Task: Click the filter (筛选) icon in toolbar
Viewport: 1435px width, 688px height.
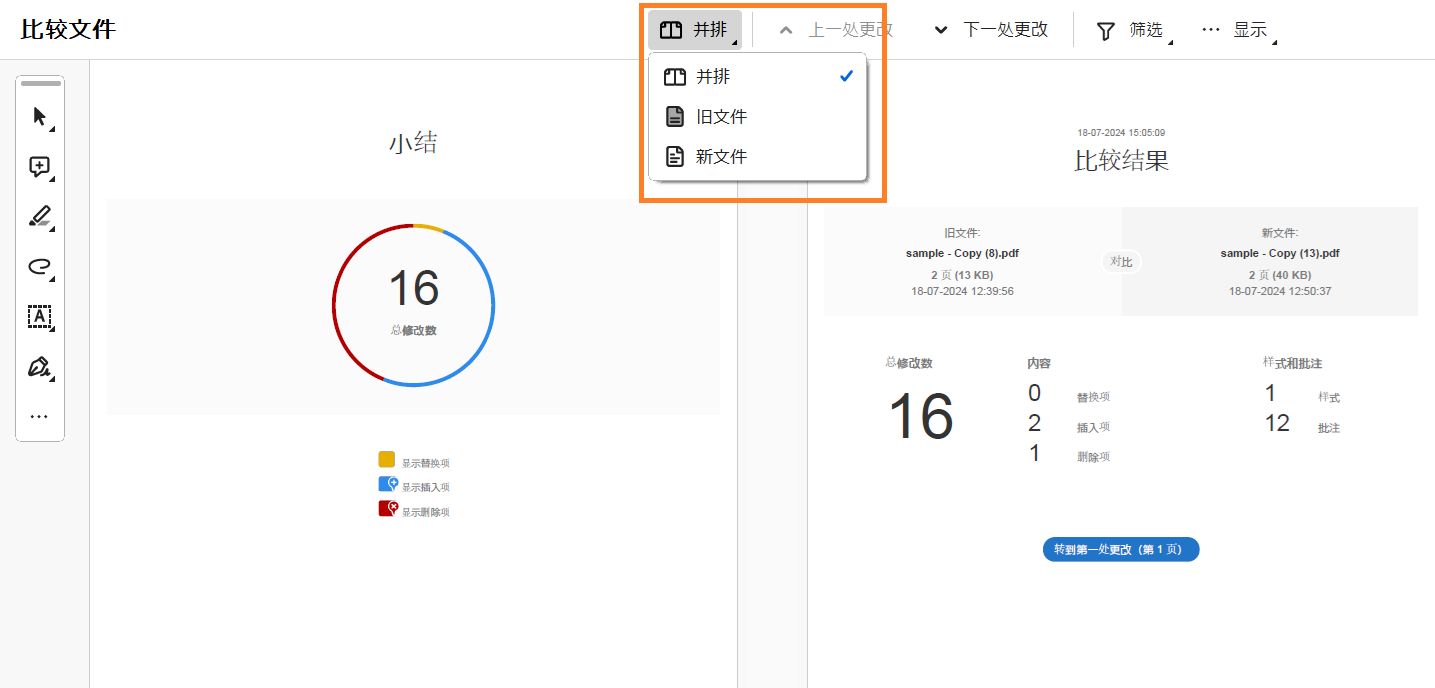Action: click(1104, 30)
